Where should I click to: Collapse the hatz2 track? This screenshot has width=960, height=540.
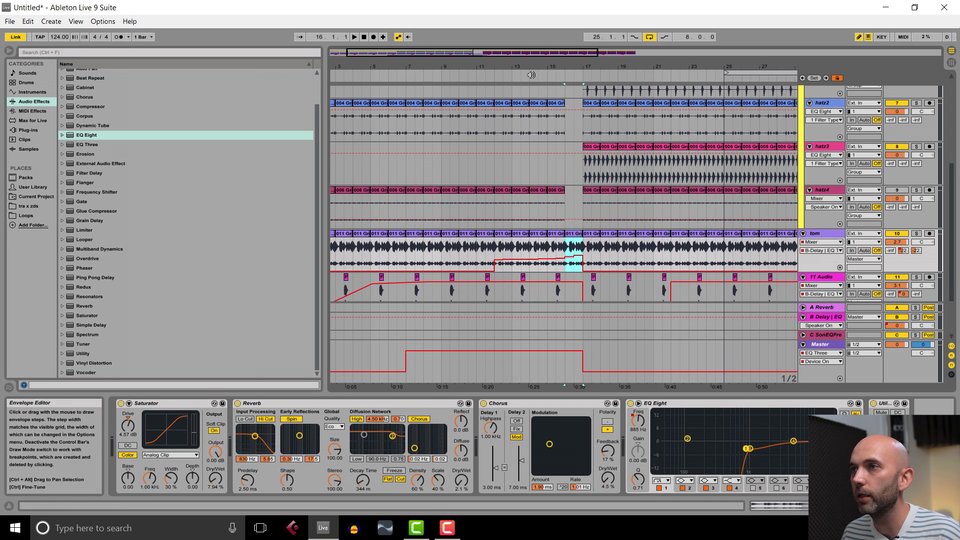click(809, 103)
